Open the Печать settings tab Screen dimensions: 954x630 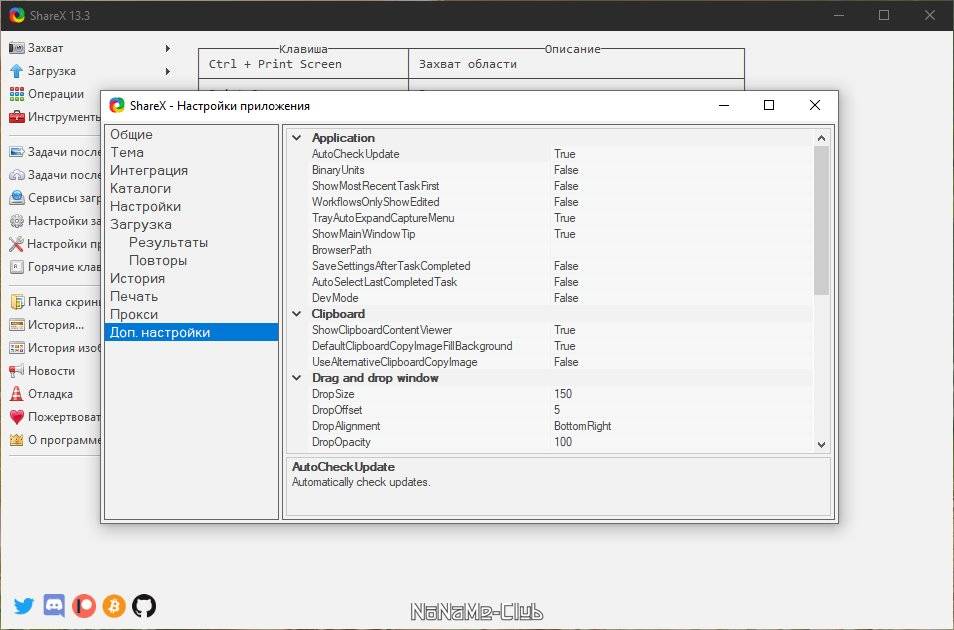tap(192, 296)
